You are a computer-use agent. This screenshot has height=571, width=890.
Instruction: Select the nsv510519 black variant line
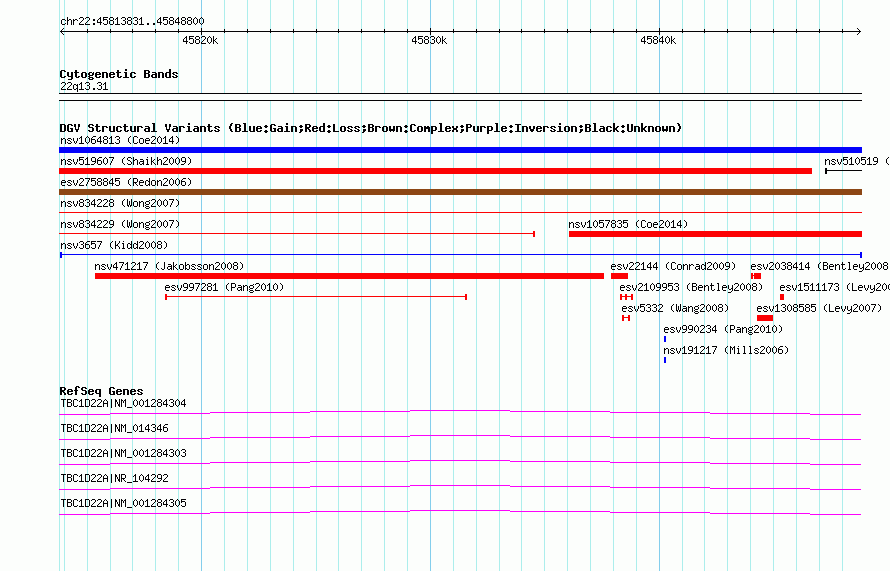[843, 171]
